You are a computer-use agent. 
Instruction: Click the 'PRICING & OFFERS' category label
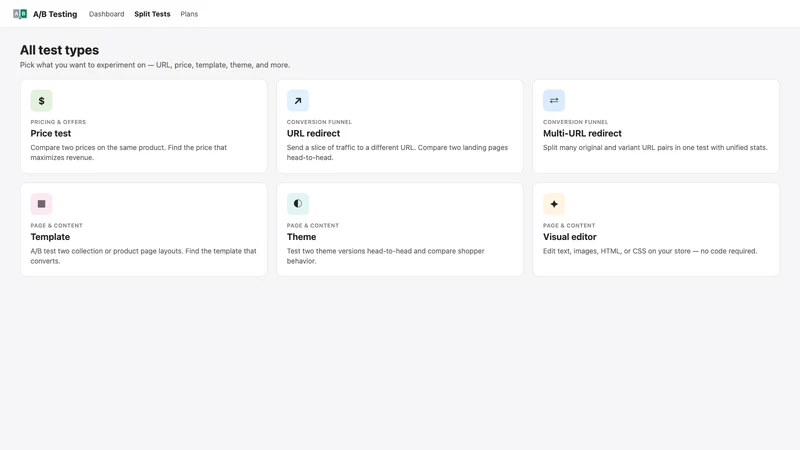(x=58, y=122)
